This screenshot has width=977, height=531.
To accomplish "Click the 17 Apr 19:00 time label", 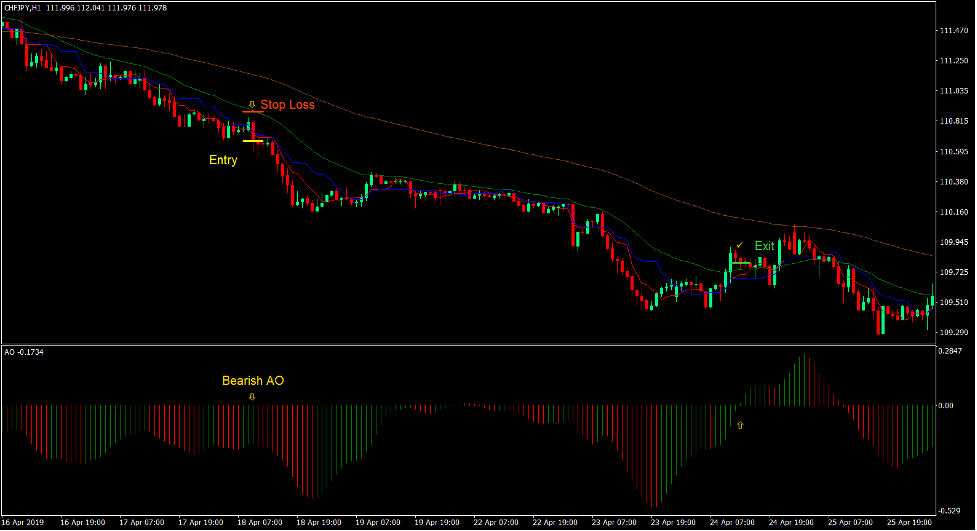I will 201,522.
